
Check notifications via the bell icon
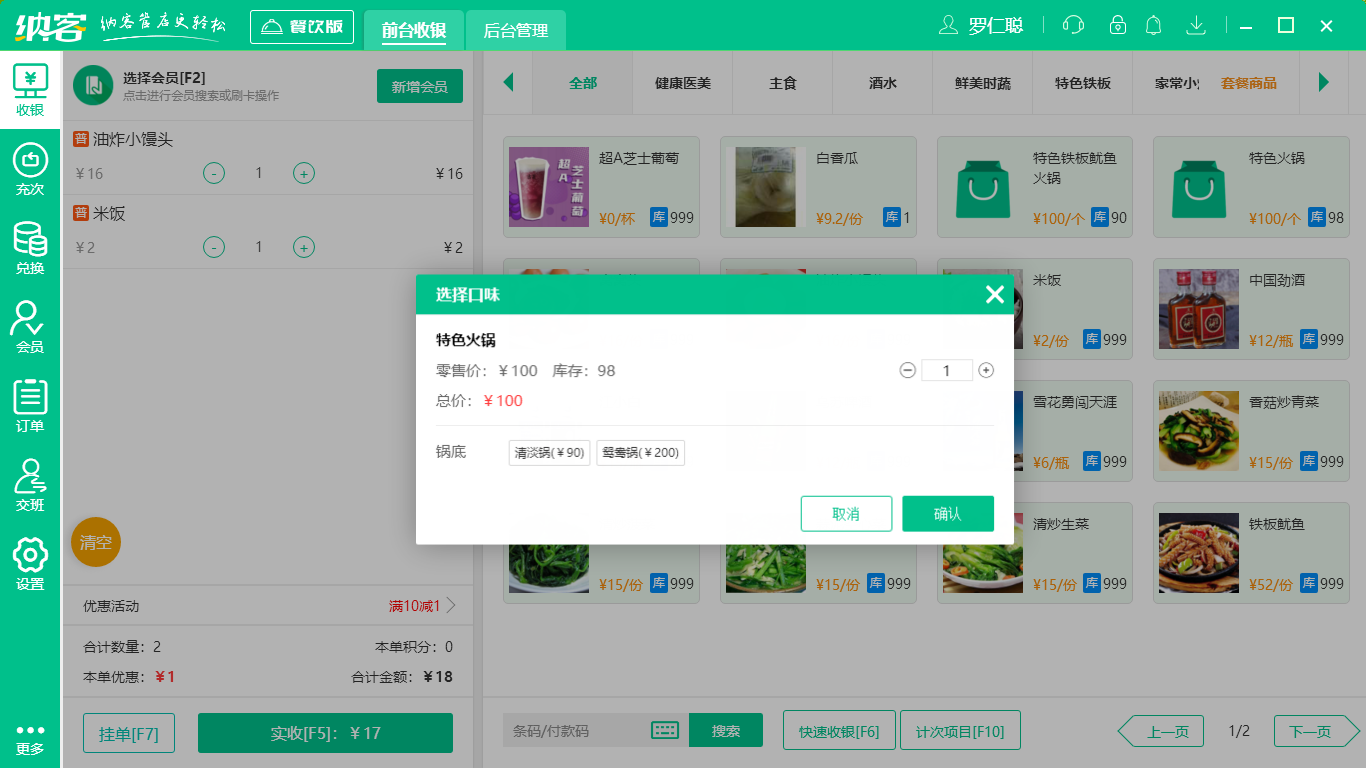[1153, 25]
